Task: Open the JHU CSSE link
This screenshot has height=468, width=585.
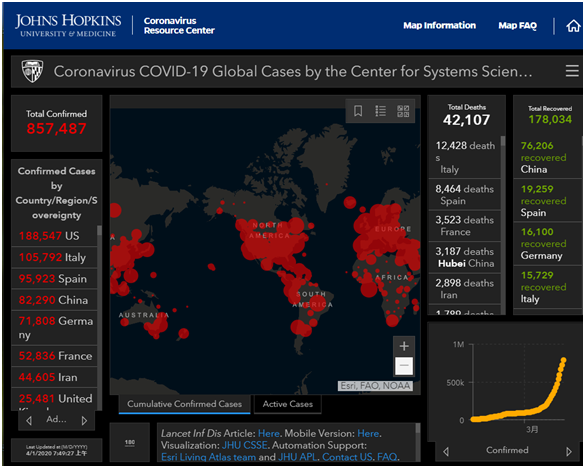Action: tap(245, 445)
